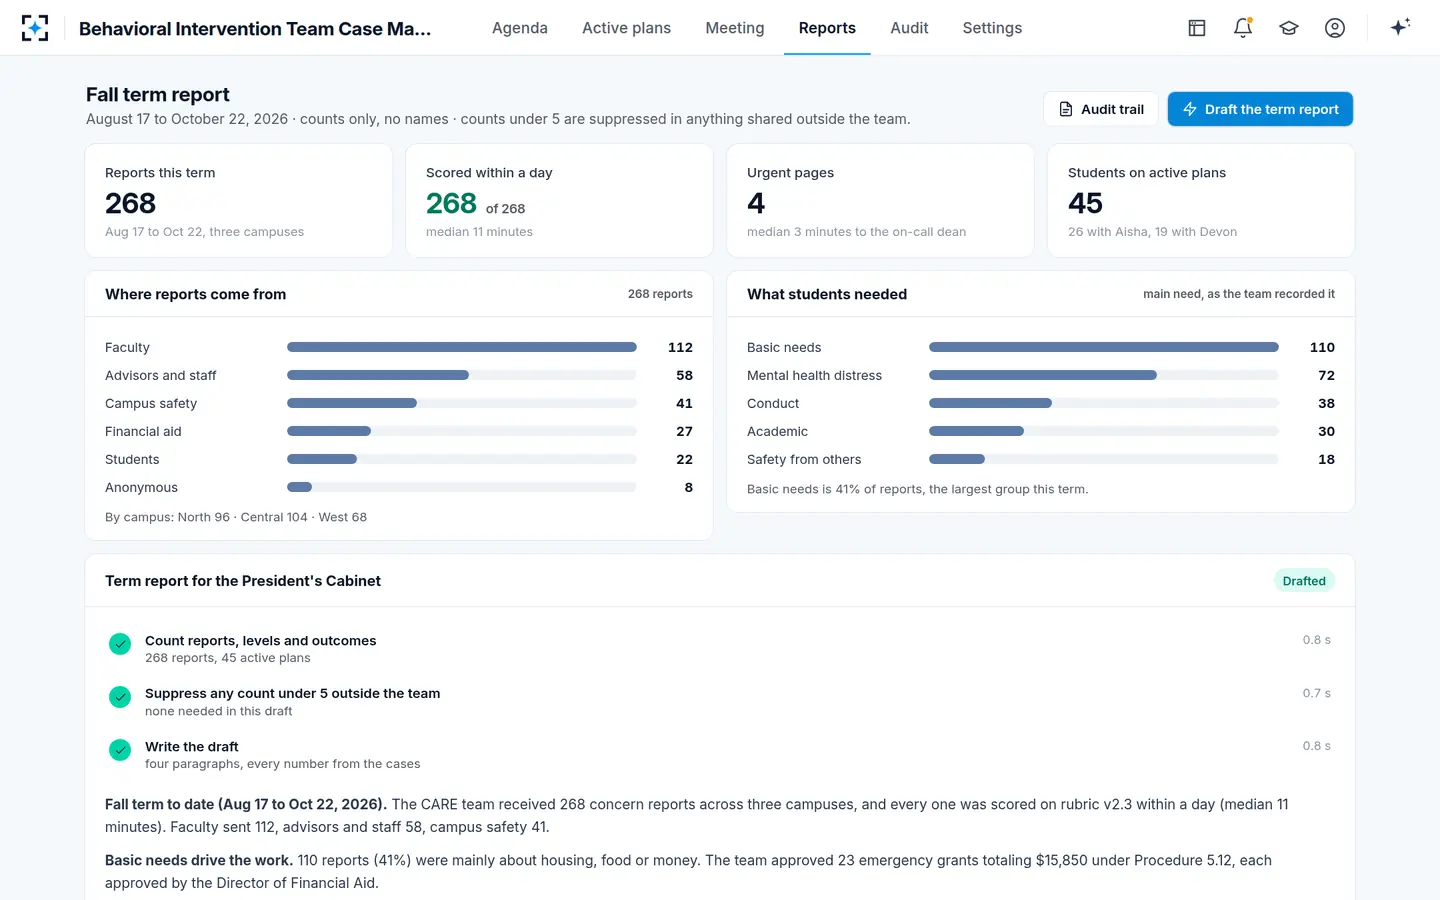Image resolution: width=1440 pixels, height=900 pixels.
Task: Click the Advisors and staff row label
Action: [161, 375]
